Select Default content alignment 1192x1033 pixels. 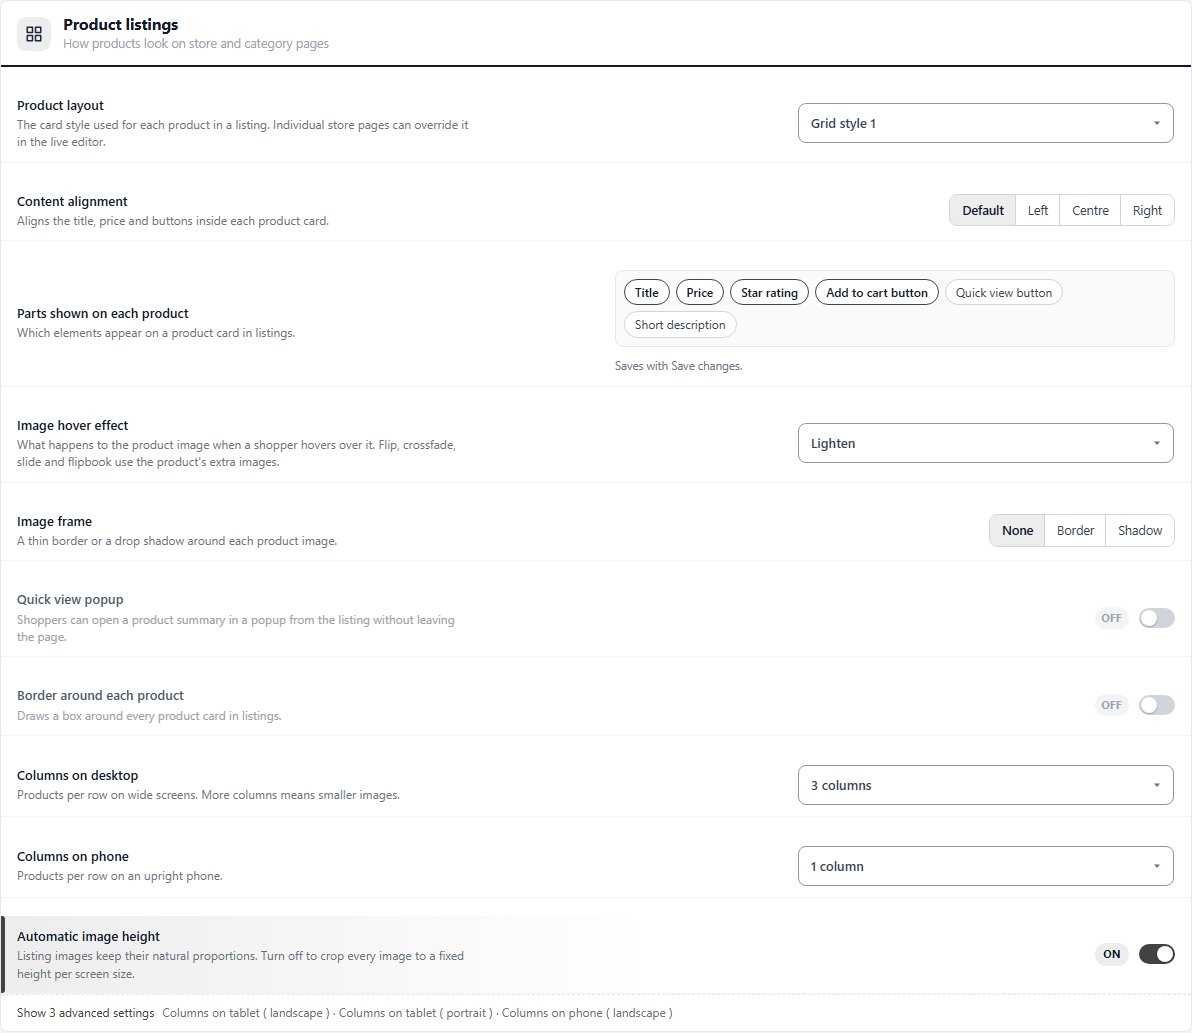982,211
